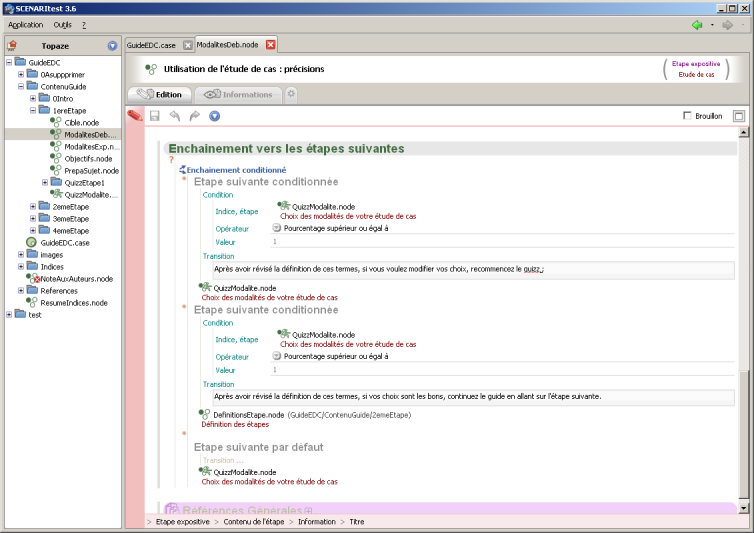Expand the Indices folder
This screenshot has height=533, width=754.
(20, 267)
